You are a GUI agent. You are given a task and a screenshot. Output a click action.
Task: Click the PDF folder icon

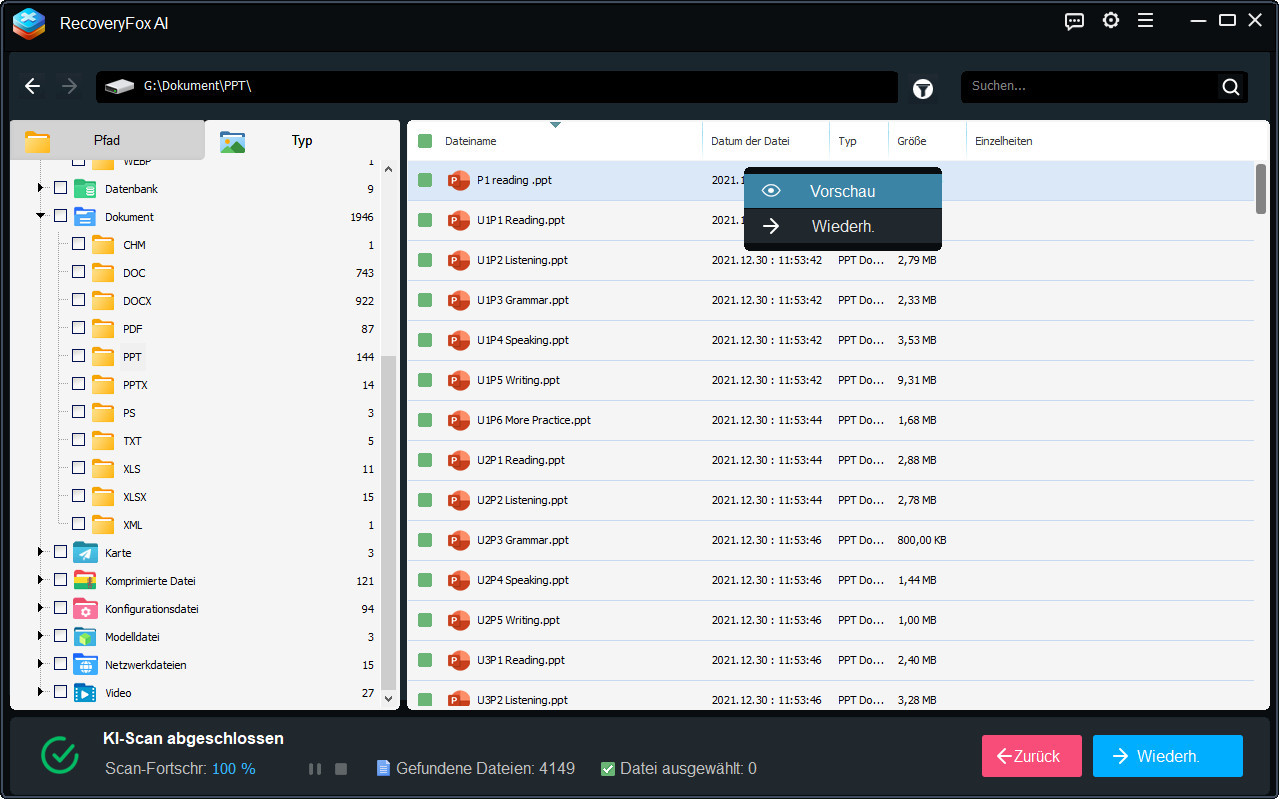tap(103, 329)
